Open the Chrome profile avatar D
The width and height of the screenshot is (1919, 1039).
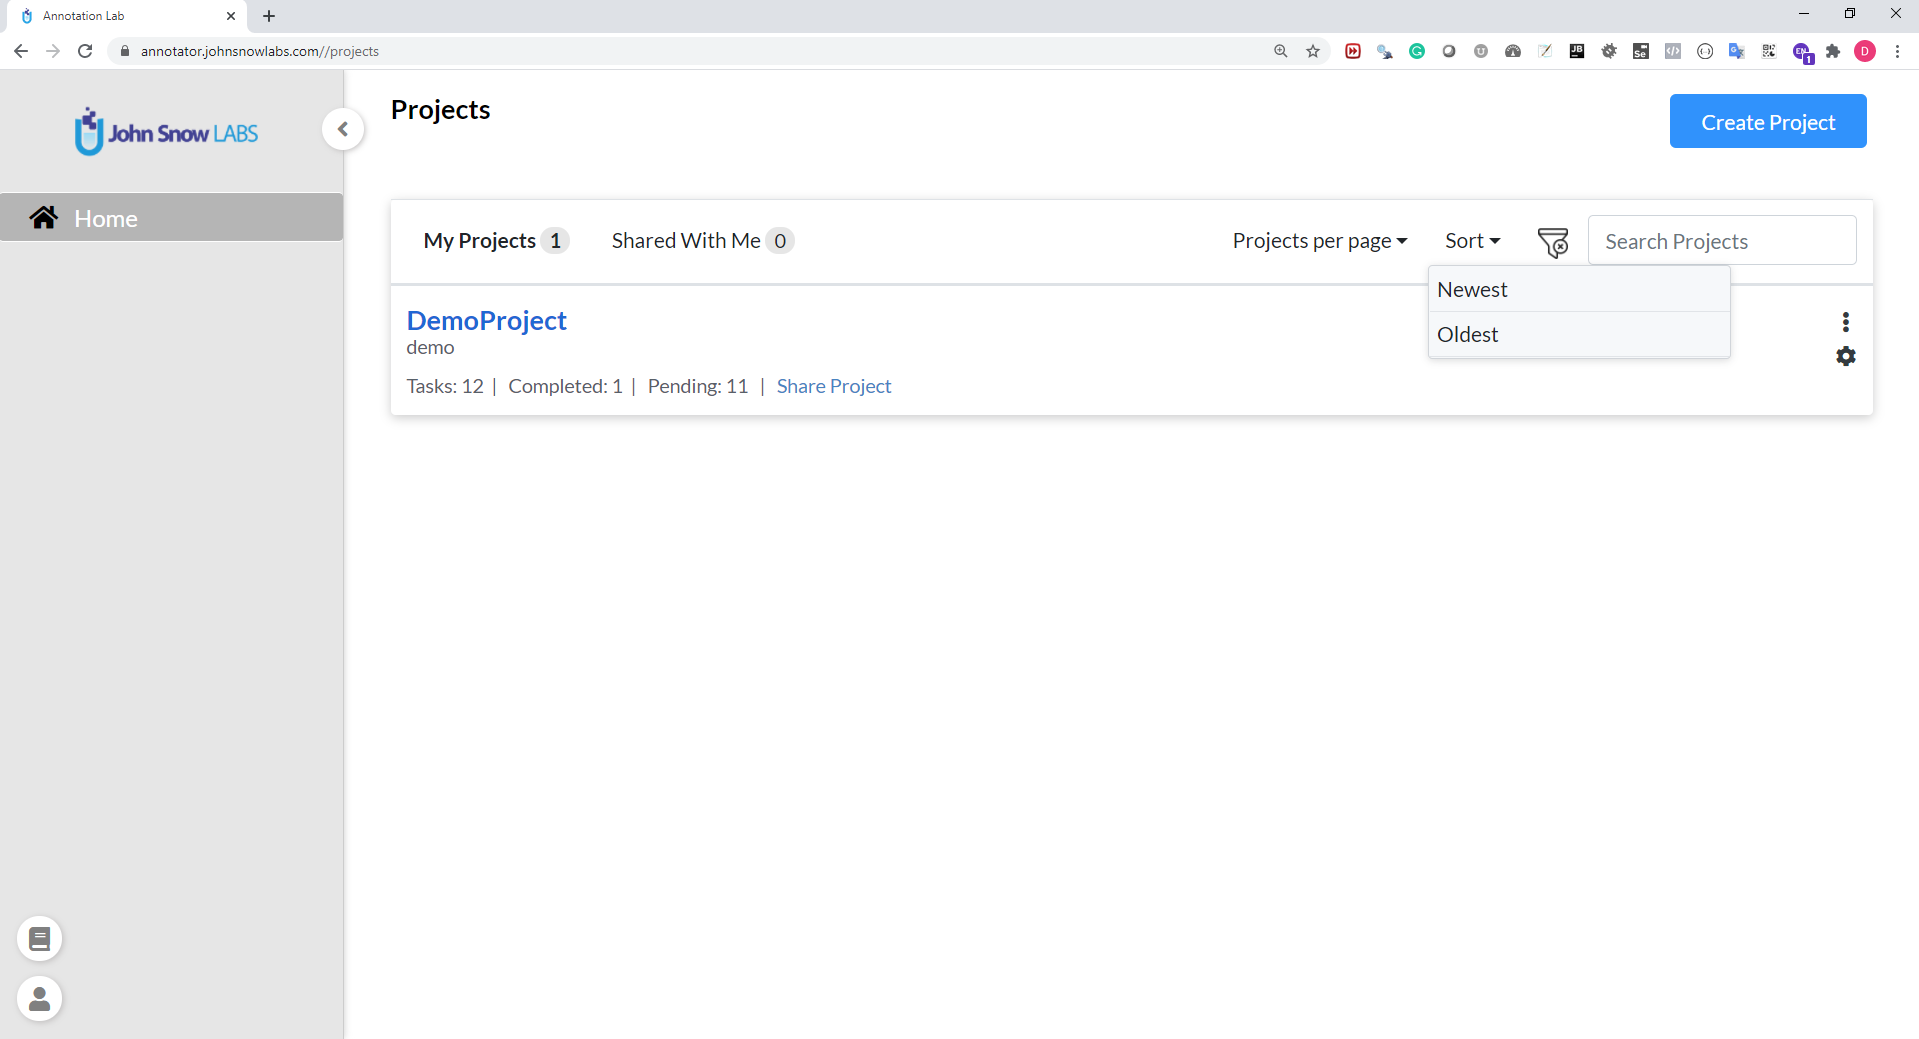(x=1865, y=51)
